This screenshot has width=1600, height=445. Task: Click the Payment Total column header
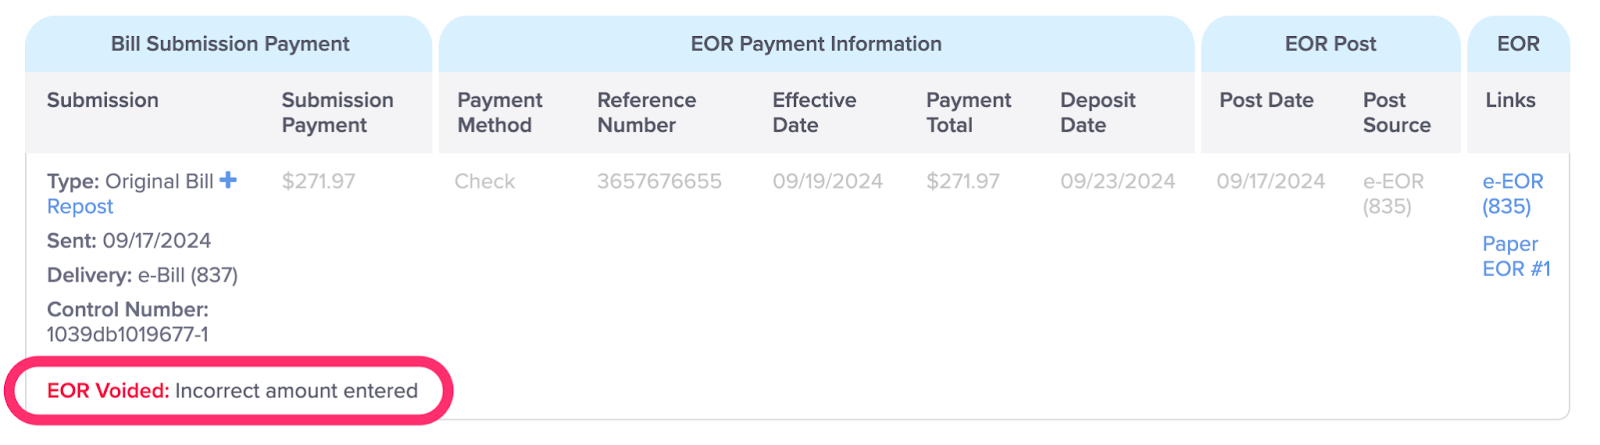[x=968, y=112]
